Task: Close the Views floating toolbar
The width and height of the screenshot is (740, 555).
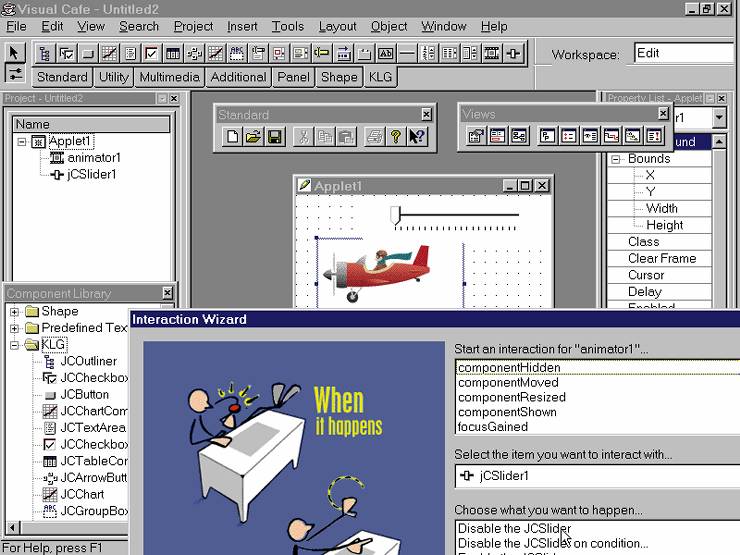Action: [663, 113]
